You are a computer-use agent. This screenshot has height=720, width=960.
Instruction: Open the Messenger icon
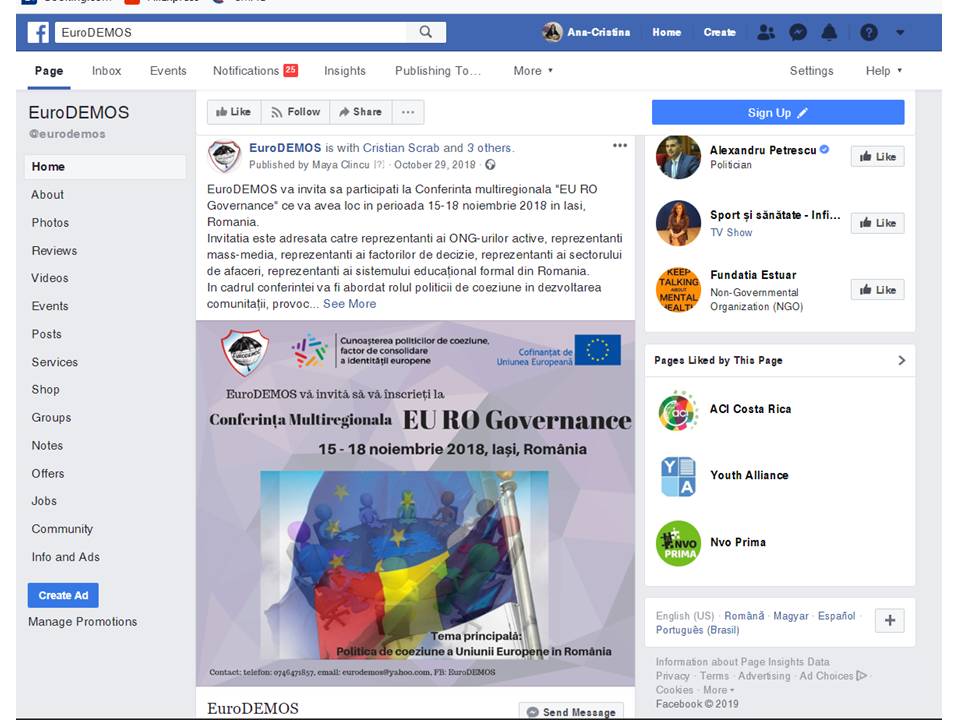[798, 32]
